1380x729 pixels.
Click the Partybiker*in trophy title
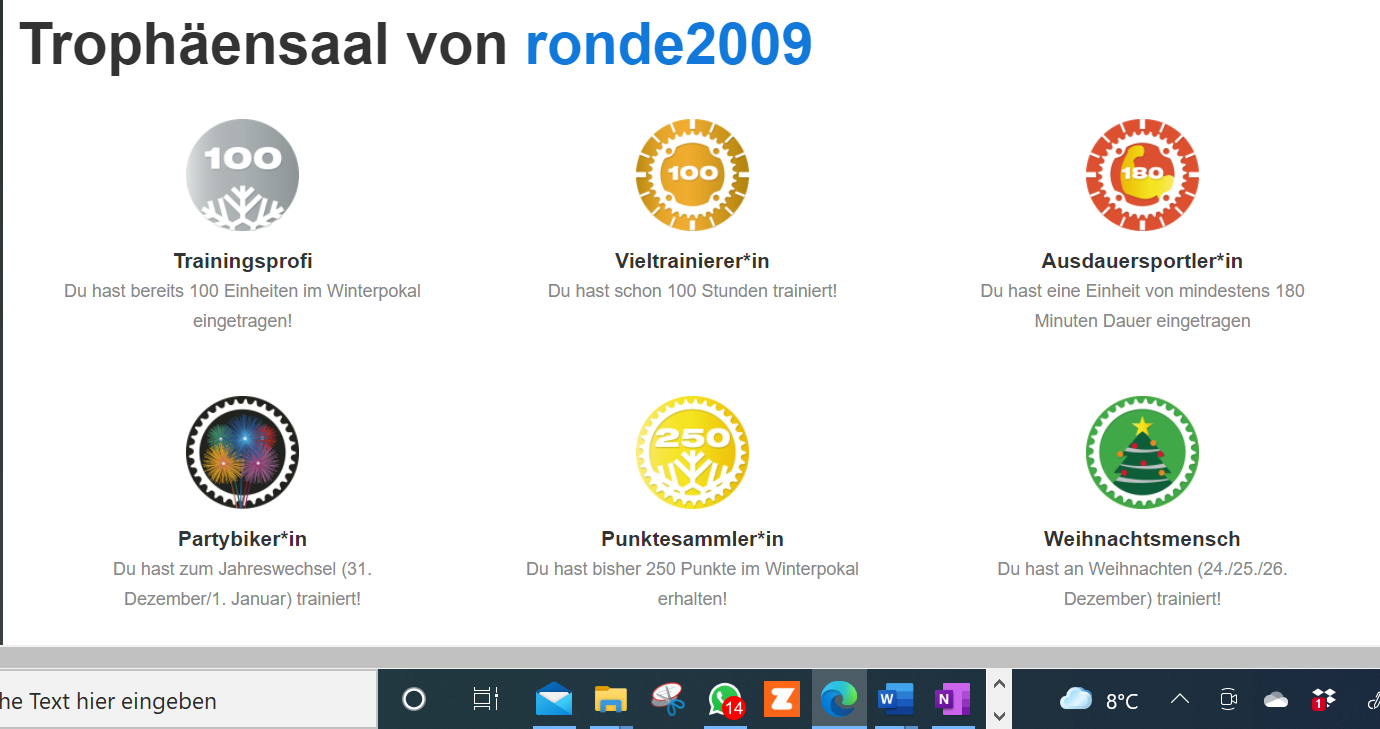pyautogui.click(x=243, y=539)
